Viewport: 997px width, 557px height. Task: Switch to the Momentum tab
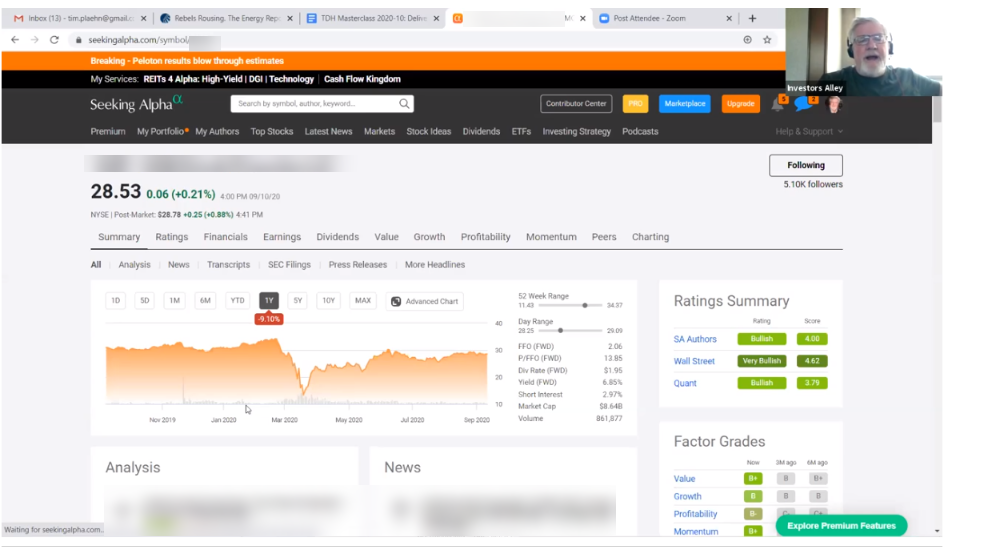point(551,237)
